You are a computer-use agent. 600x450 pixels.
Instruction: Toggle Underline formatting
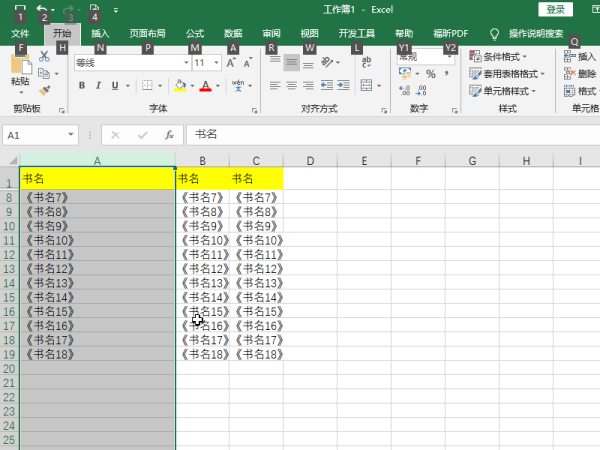coord(116,86)
